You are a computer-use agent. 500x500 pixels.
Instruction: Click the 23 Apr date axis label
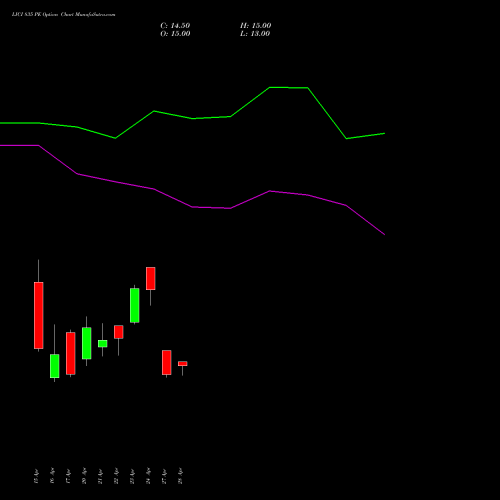point(132,476)
